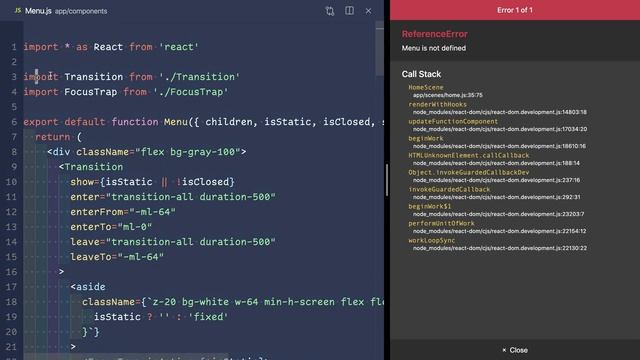Click './FocusTrap' import path
Image resolution: width=640 pixels, height=360 pixels.
(191, 92)
